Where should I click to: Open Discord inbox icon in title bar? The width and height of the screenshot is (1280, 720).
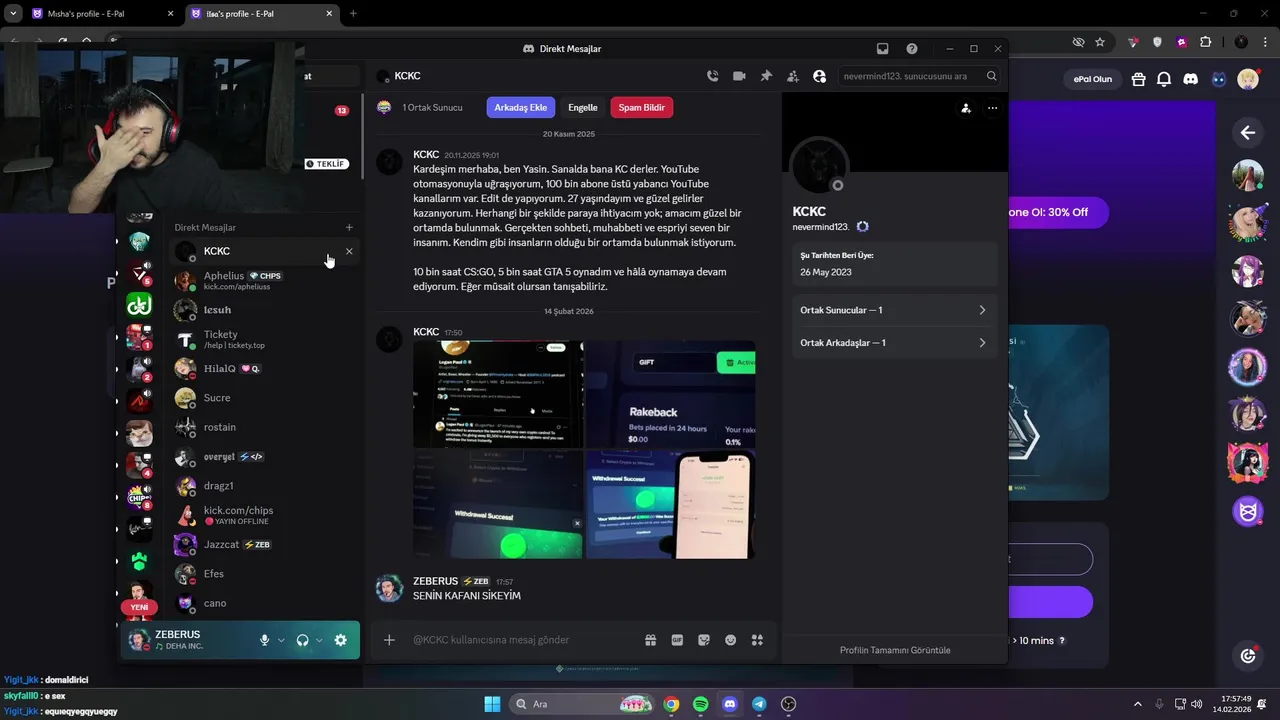coord(882,48)
